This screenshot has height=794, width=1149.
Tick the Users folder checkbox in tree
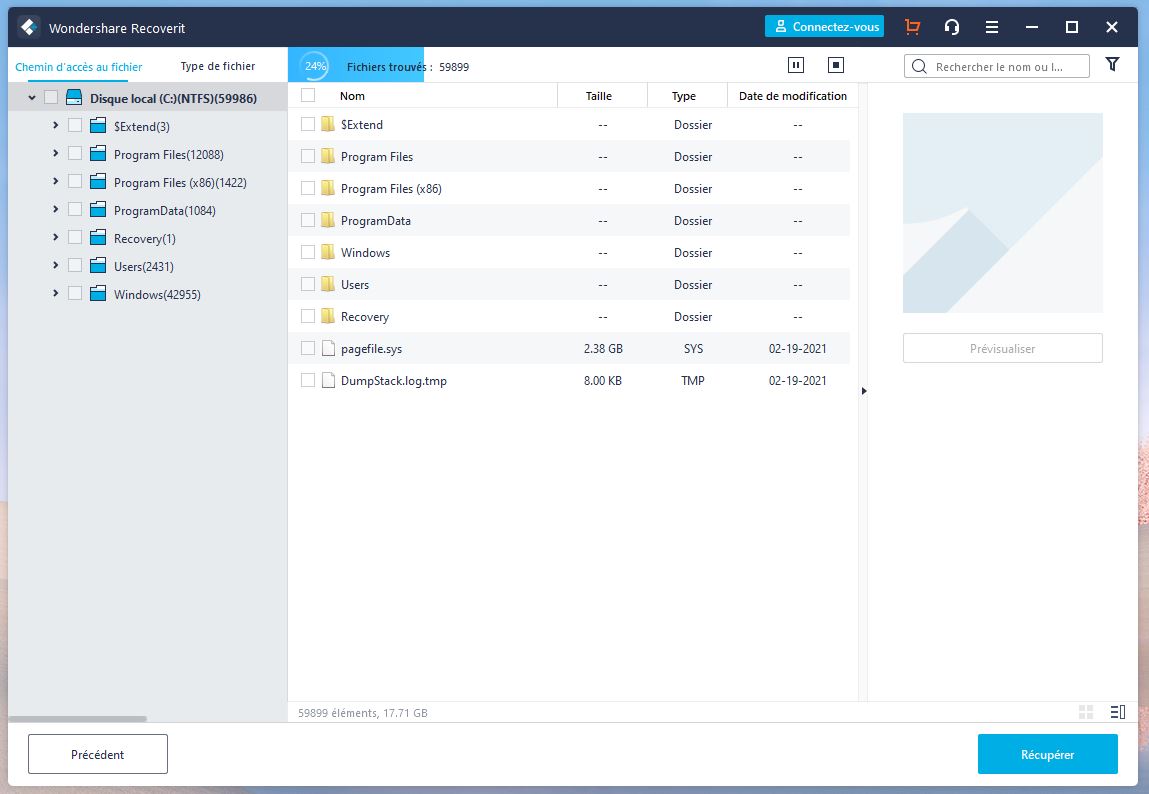click(75, 266)
